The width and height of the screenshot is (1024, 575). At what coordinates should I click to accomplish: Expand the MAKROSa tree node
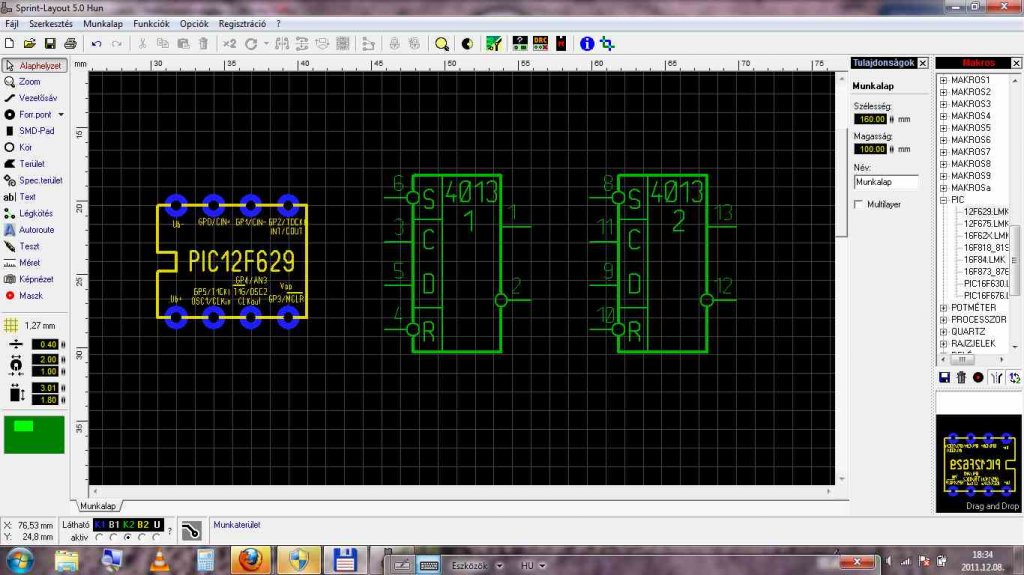tap(943, 188)
